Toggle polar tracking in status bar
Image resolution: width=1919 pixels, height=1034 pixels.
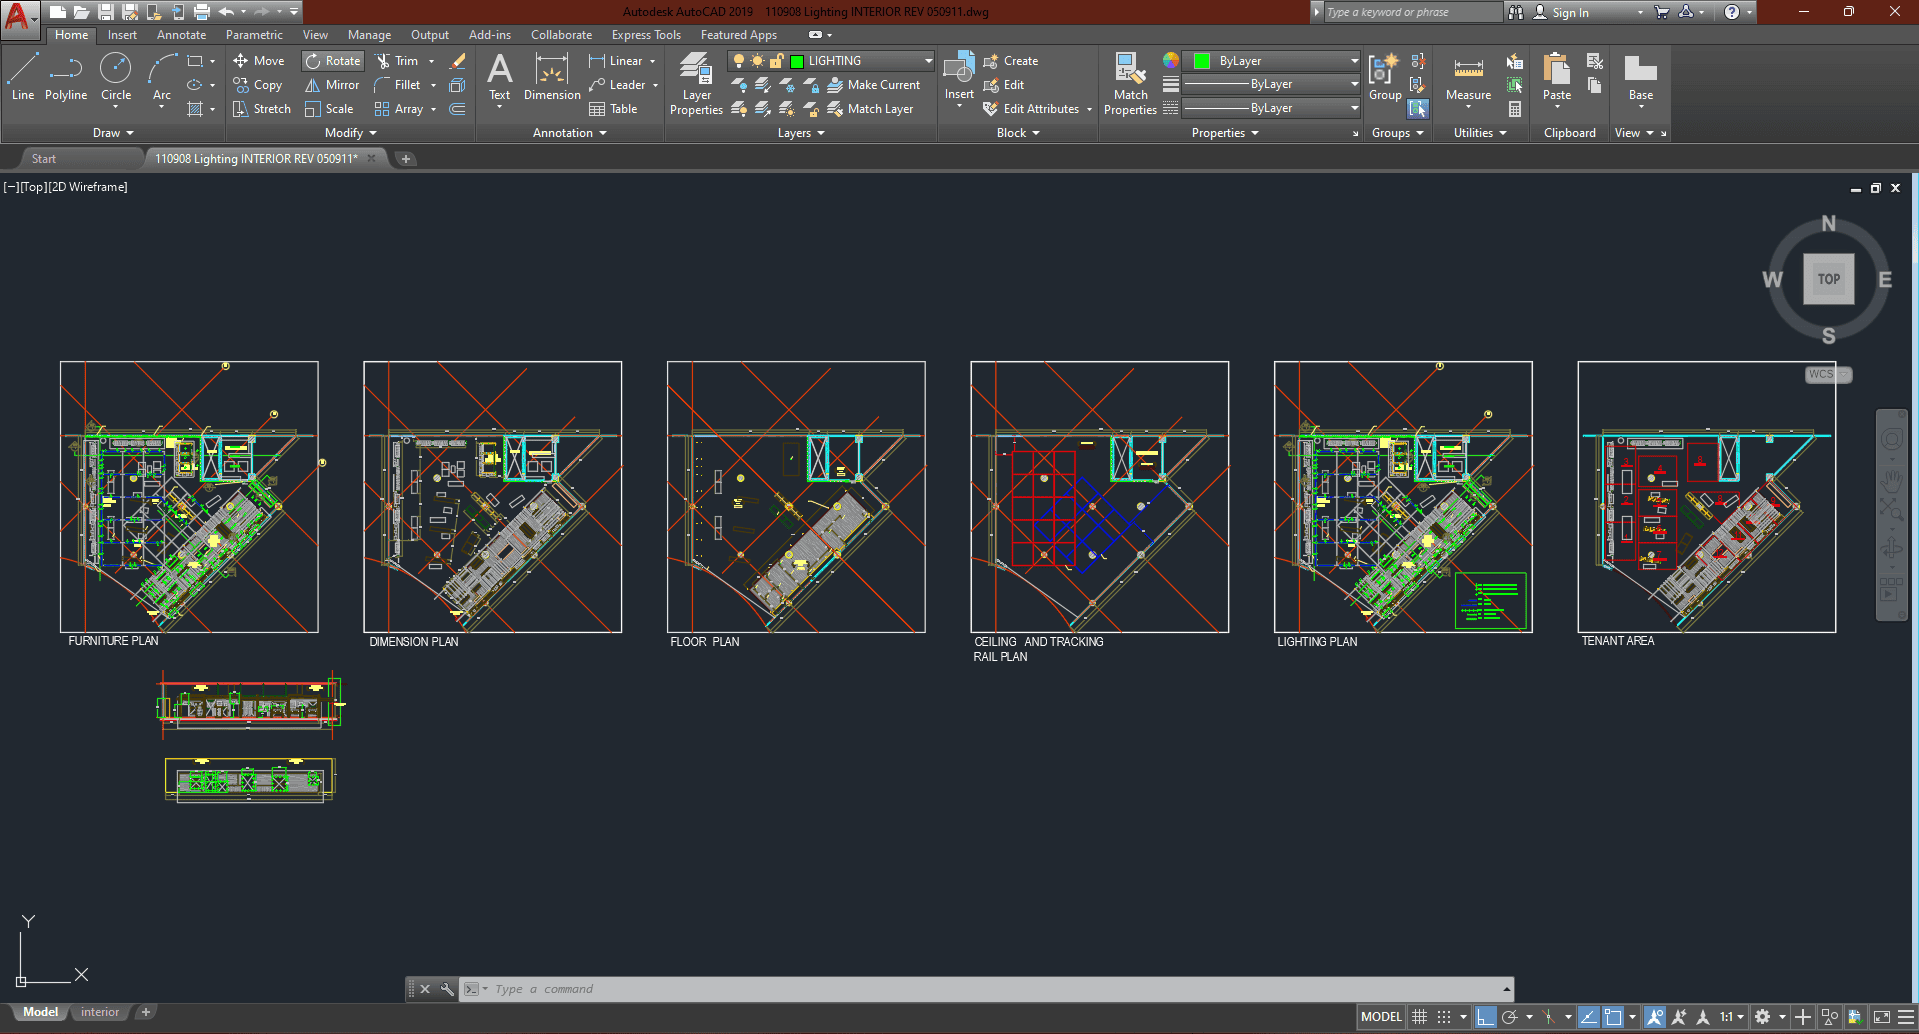click(1510, 1017)
